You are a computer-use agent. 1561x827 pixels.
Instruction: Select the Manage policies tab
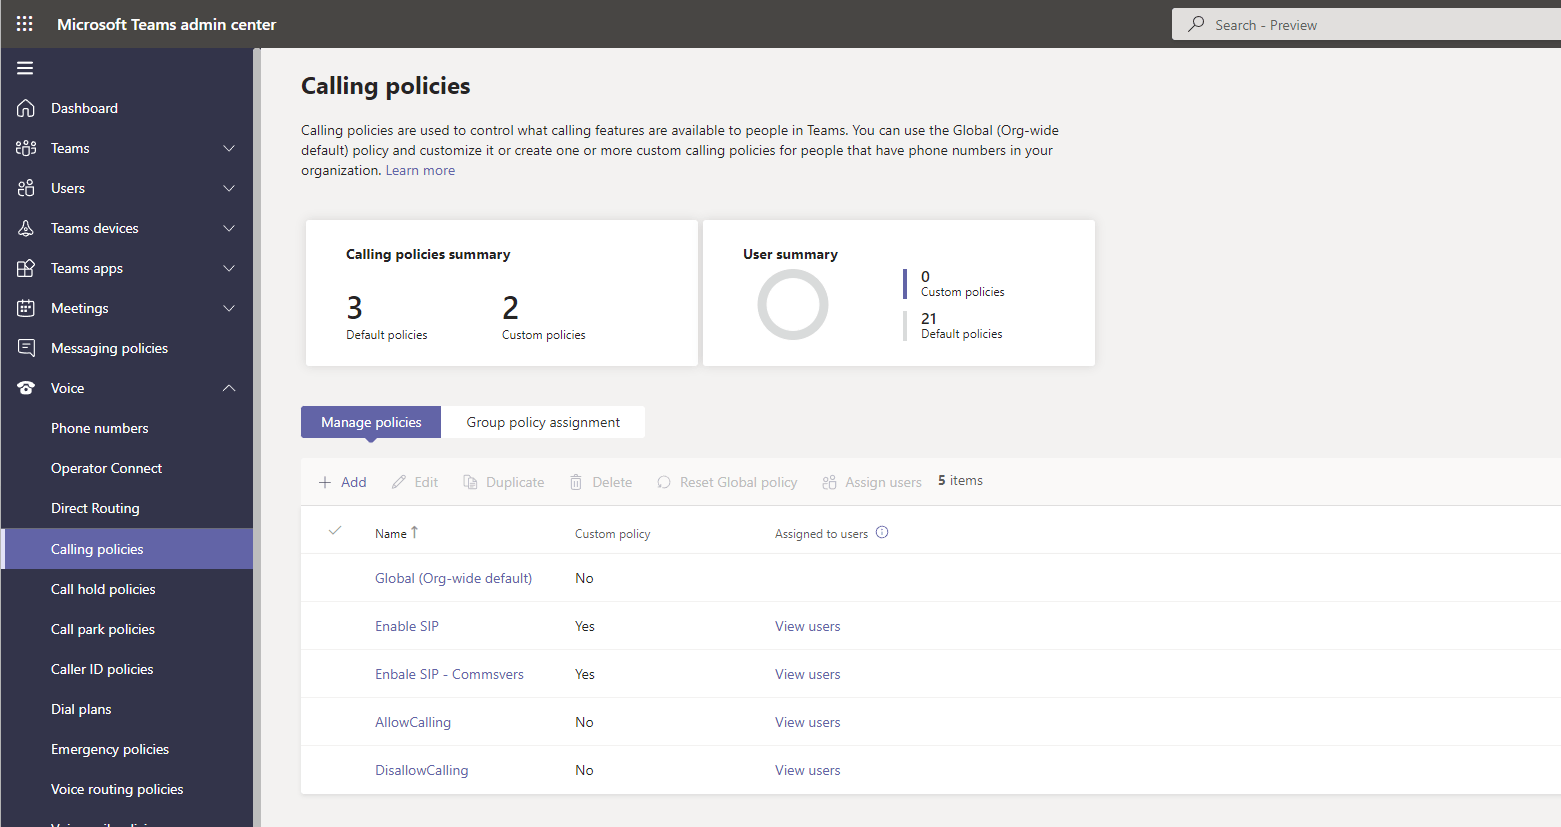(370, 422)
